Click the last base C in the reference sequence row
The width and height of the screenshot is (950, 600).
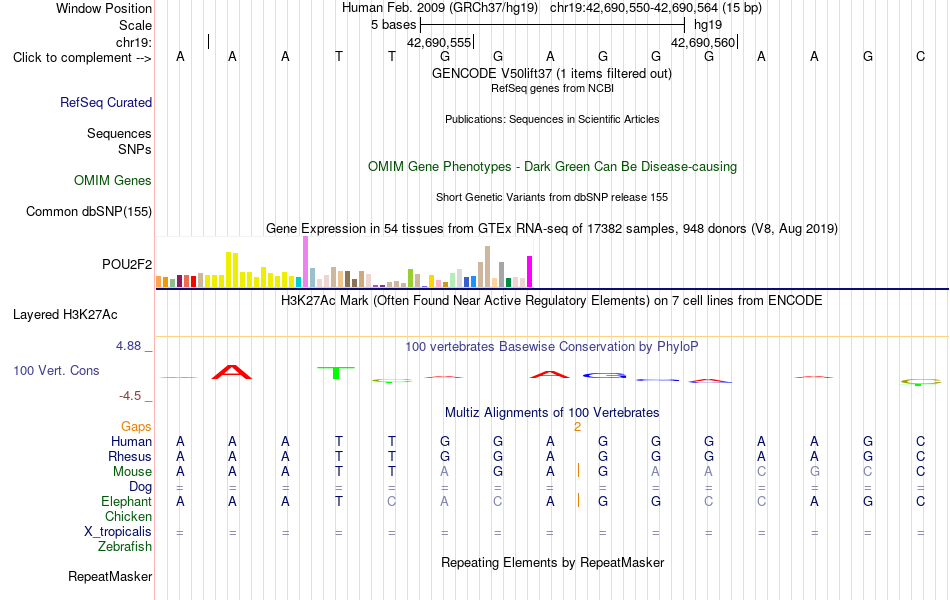[920, 56]
